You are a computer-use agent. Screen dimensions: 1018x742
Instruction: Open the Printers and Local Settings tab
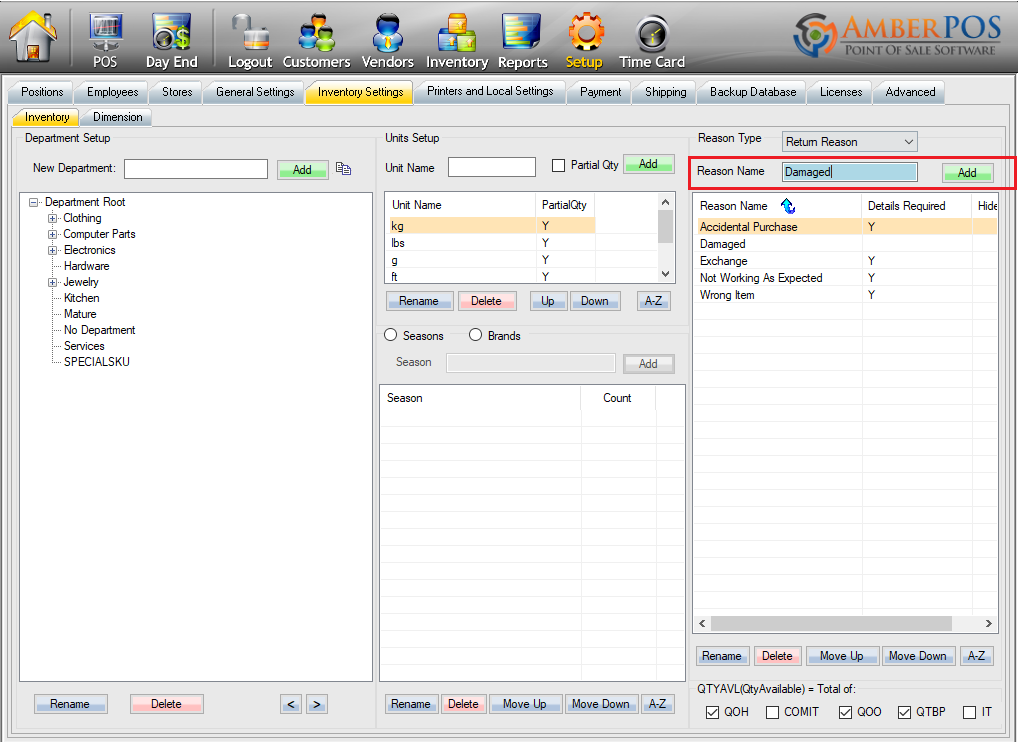[x=490, y=92]
